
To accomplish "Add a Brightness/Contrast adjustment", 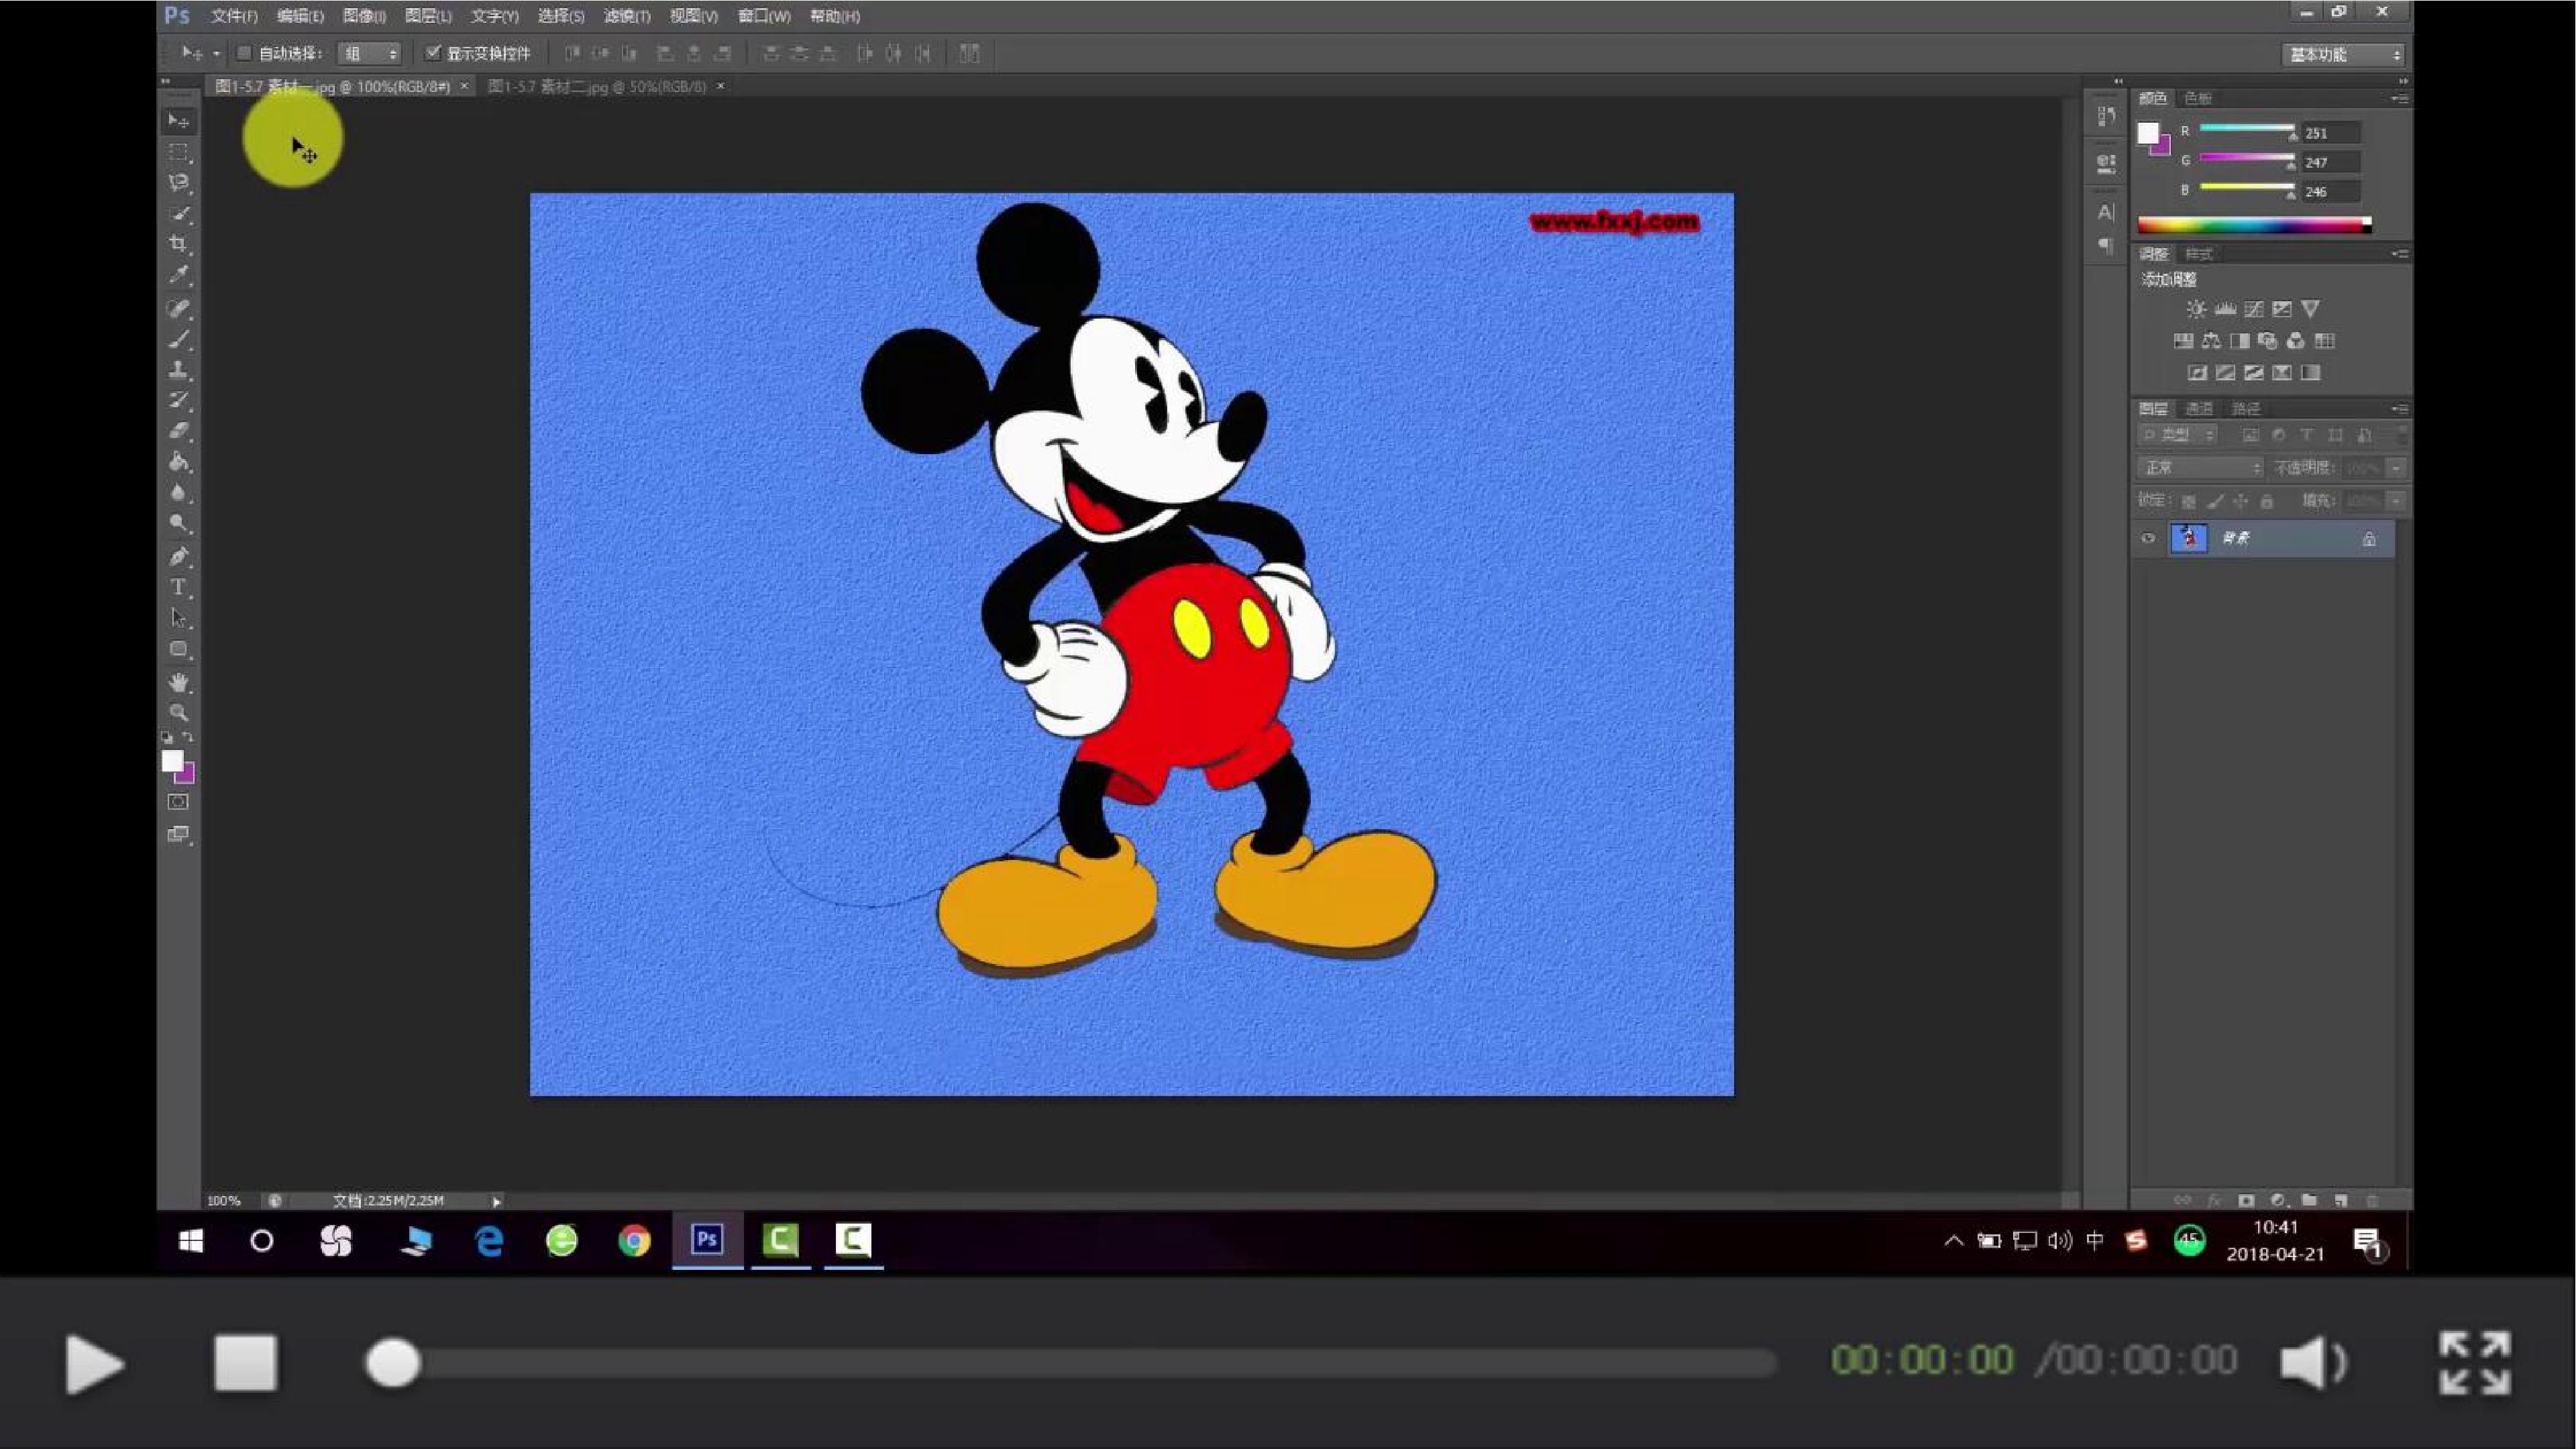I will pos(2195,310).
